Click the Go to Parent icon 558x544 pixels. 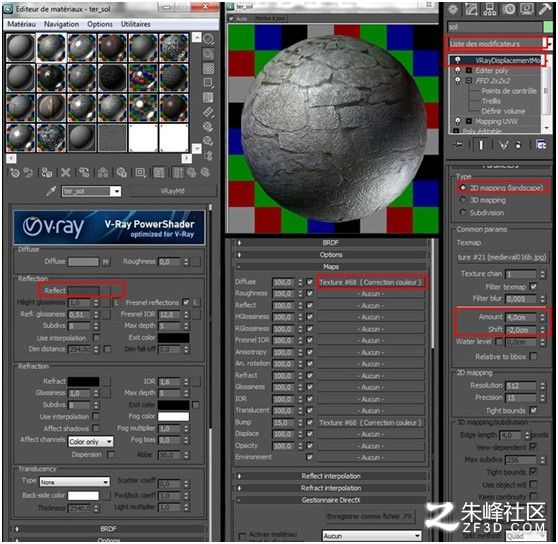pos(191,173)
